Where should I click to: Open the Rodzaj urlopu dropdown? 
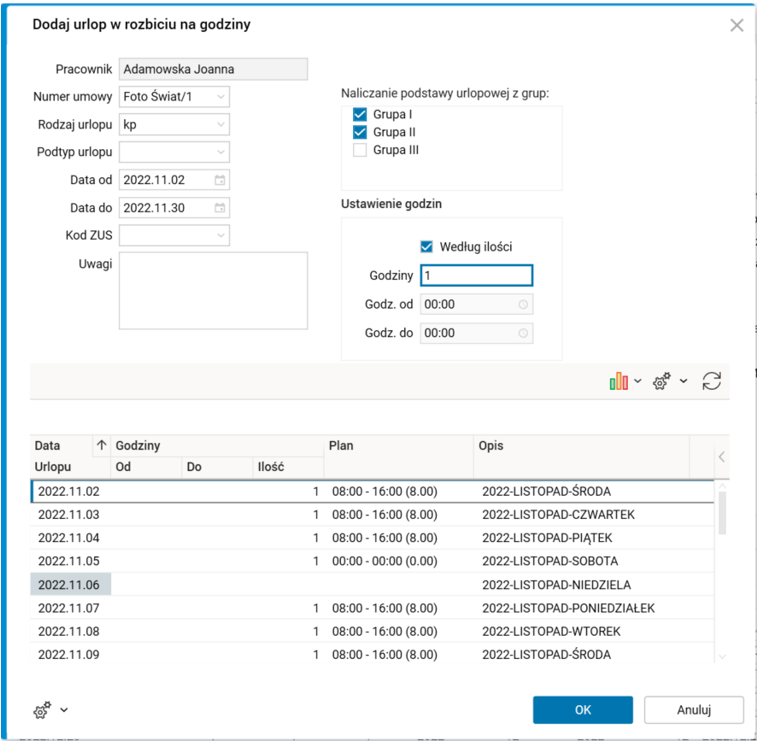click(x=220, y=124)
